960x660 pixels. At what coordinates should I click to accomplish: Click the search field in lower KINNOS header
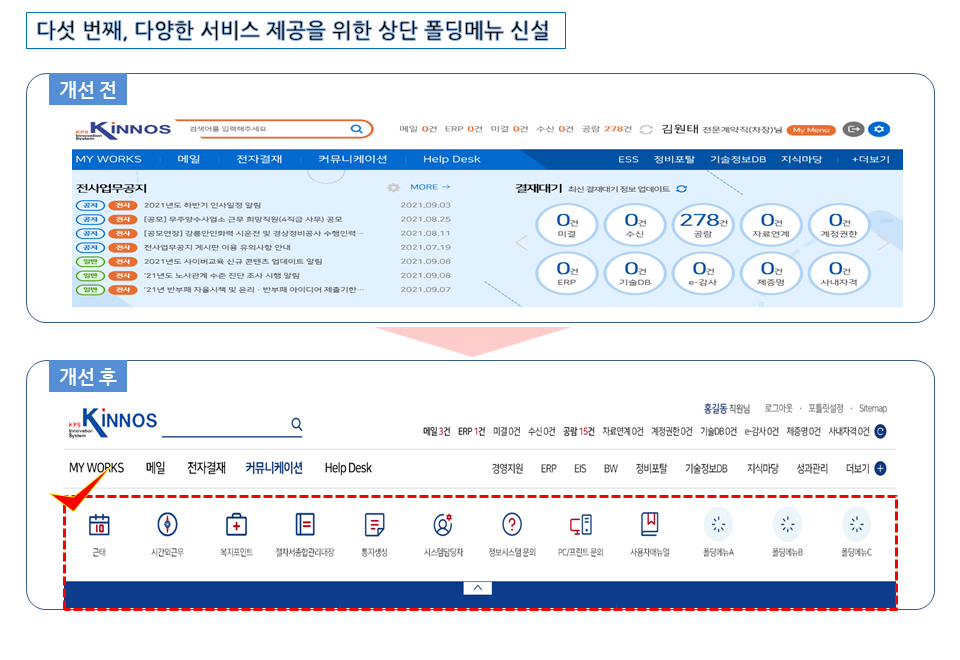(x=232, y=424)
